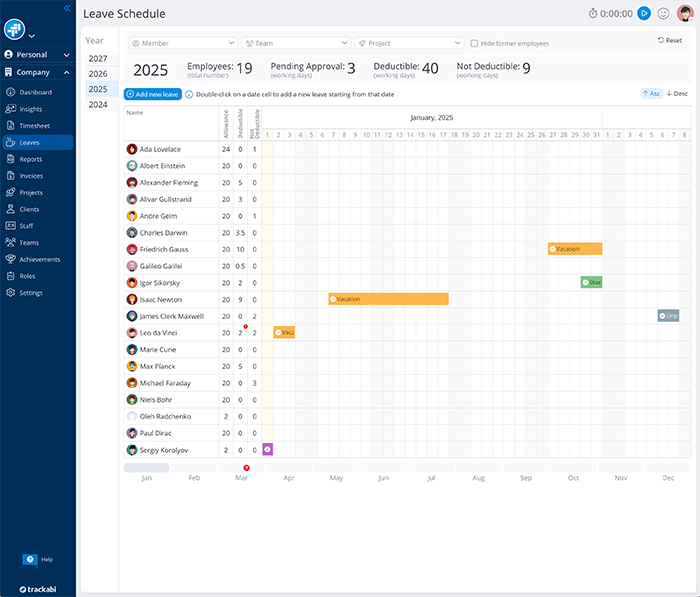
Task: Open the user profile avatar menu
Action: tap(684, 13)
